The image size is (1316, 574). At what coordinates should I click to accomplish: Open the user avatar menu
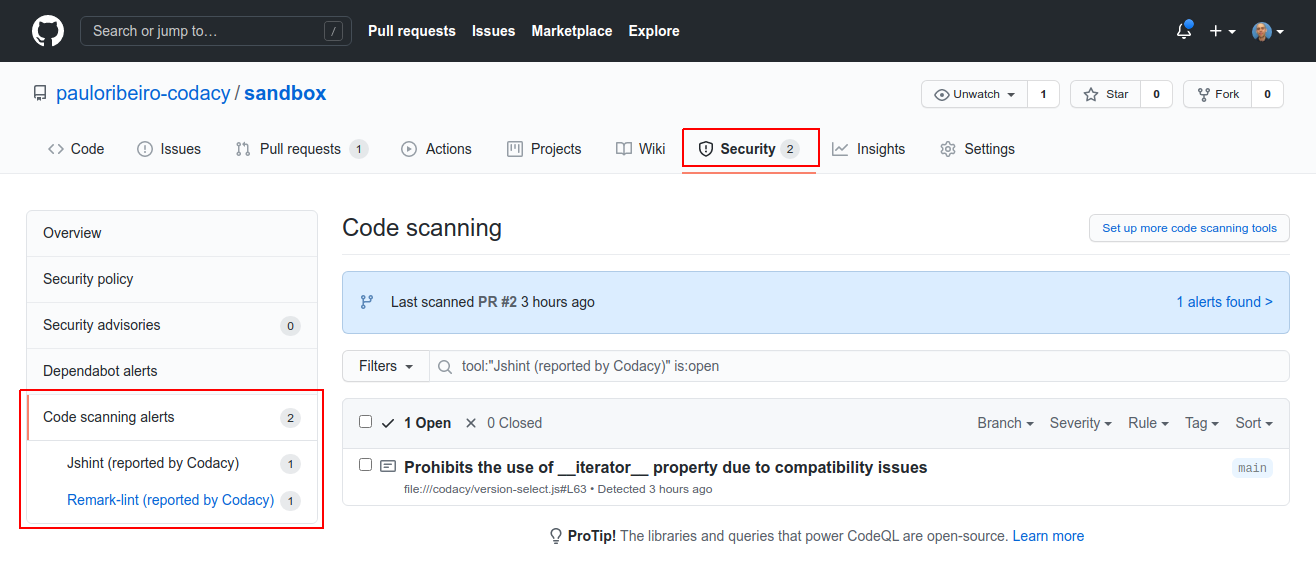(1267, 31)
